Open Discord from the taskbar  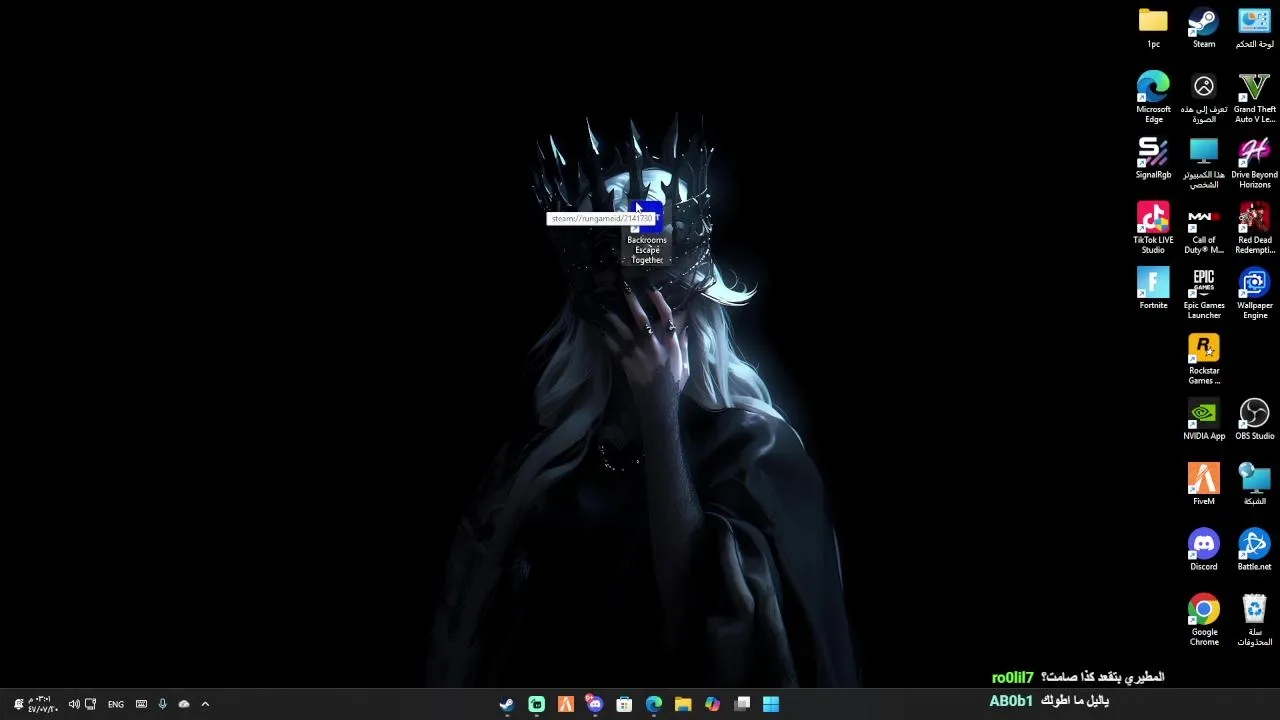(x=595, y=704)
